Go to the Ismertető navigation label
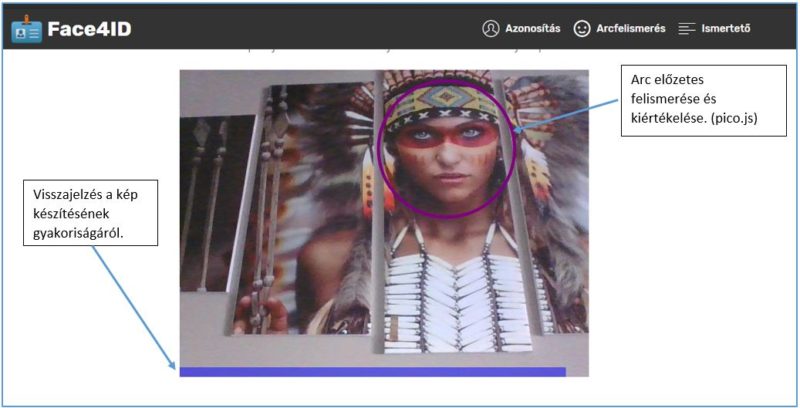Image resolution: width=800 pixels, height=408 pixels. [x=726, y=29]
